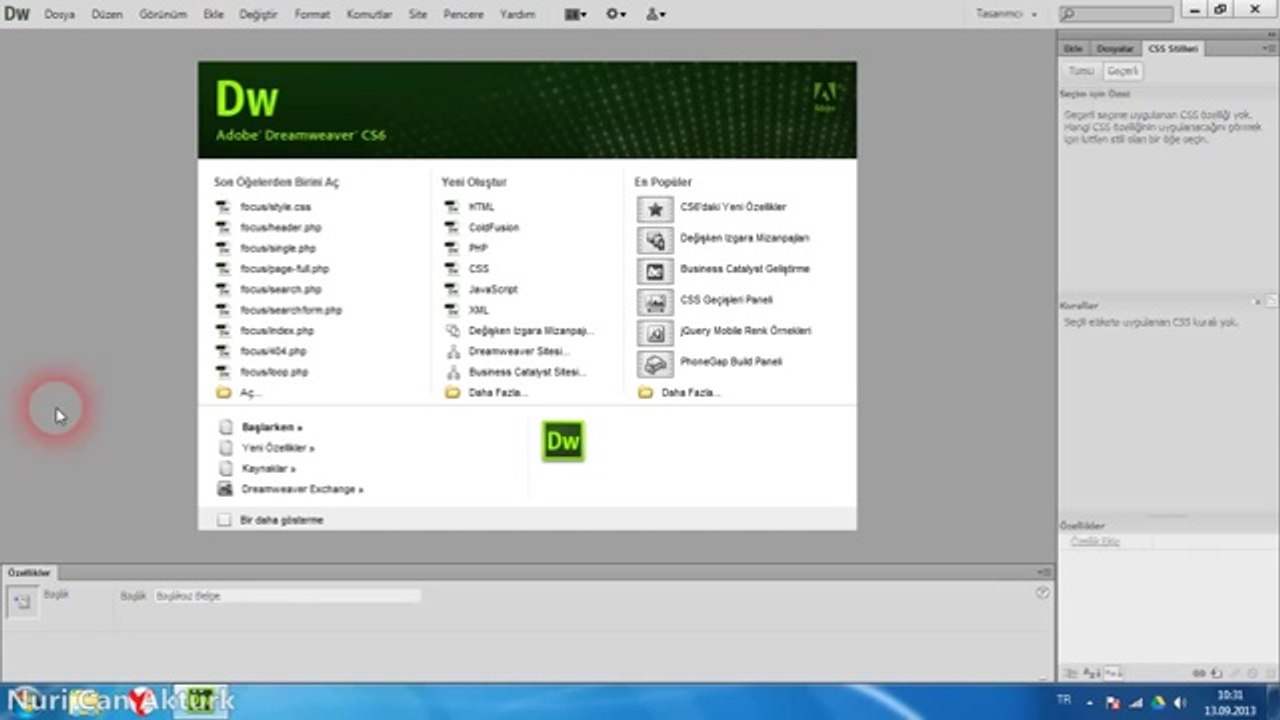Open recent file focus/header.php
The height and width of the screenshot is (720, 1280).
(281, 228)
